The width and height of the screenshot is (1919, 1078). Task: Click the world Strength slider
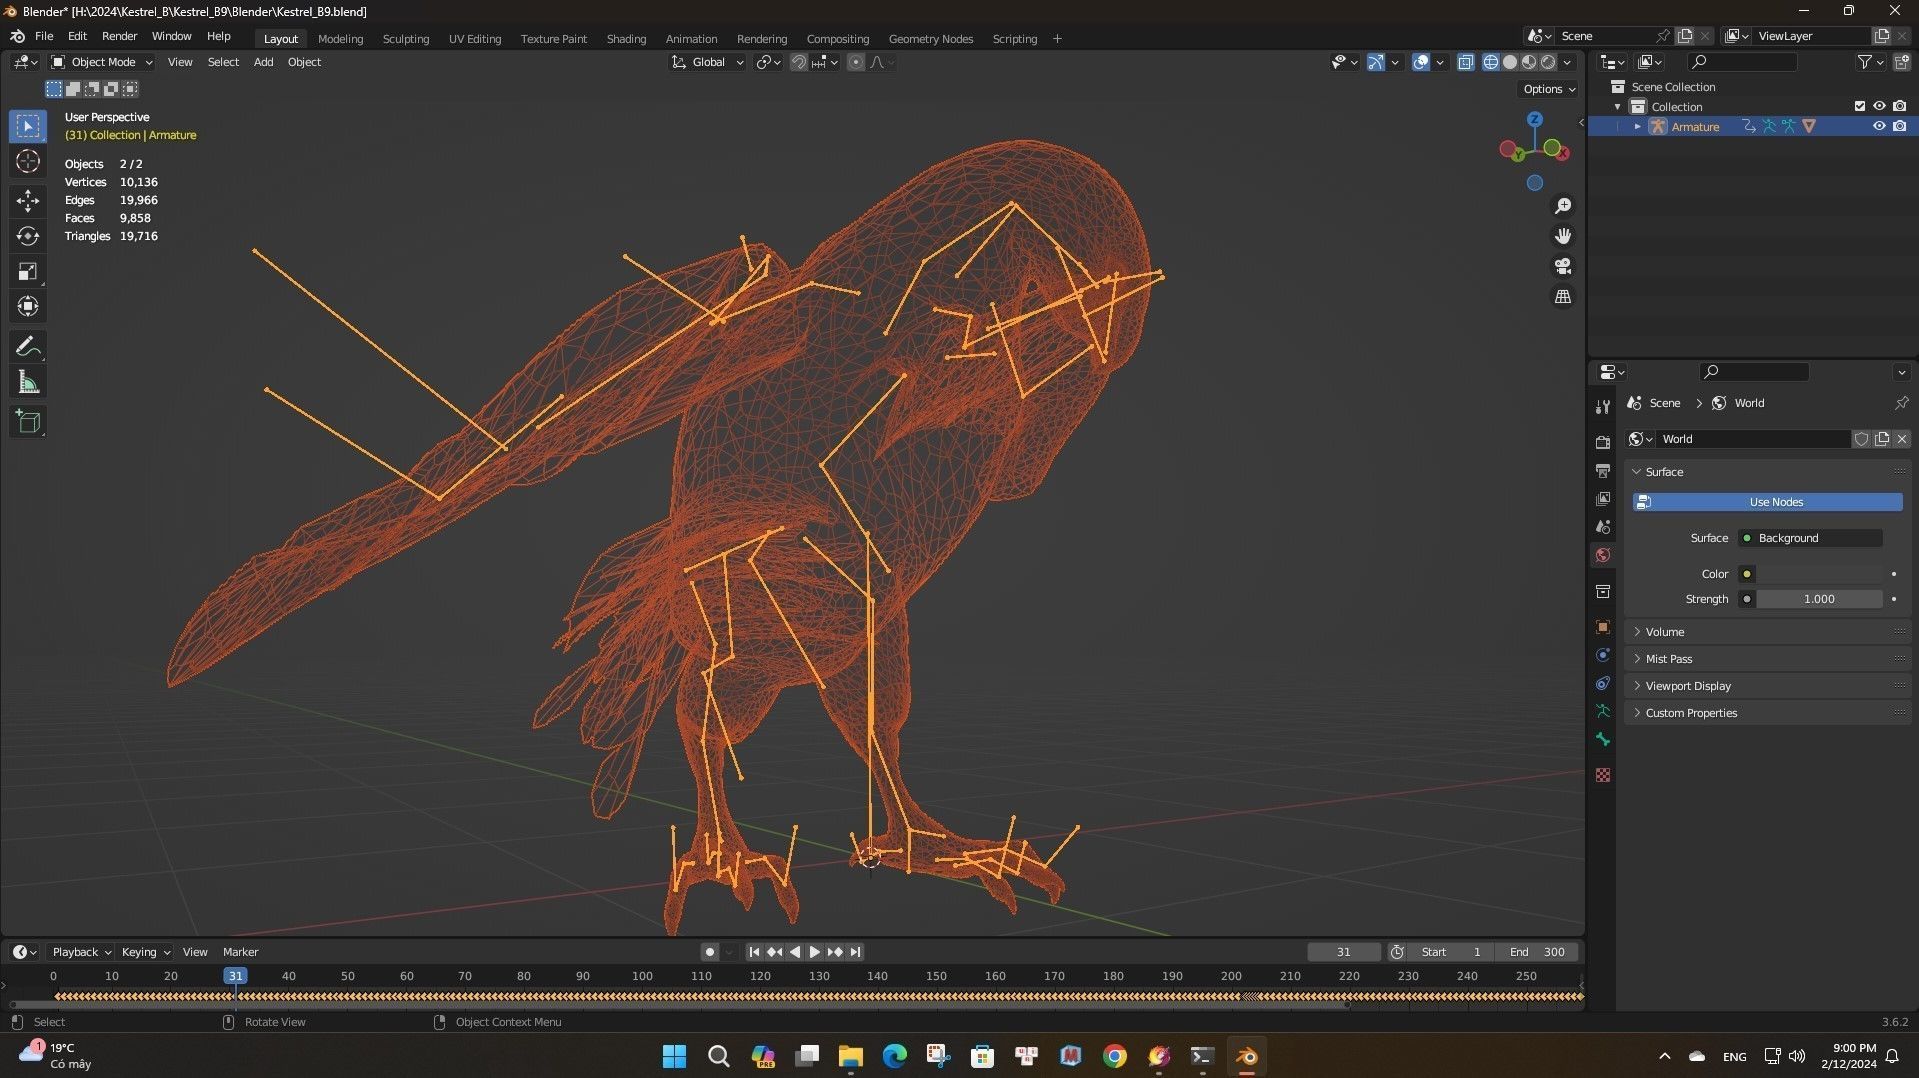[x=1818, y=599]
